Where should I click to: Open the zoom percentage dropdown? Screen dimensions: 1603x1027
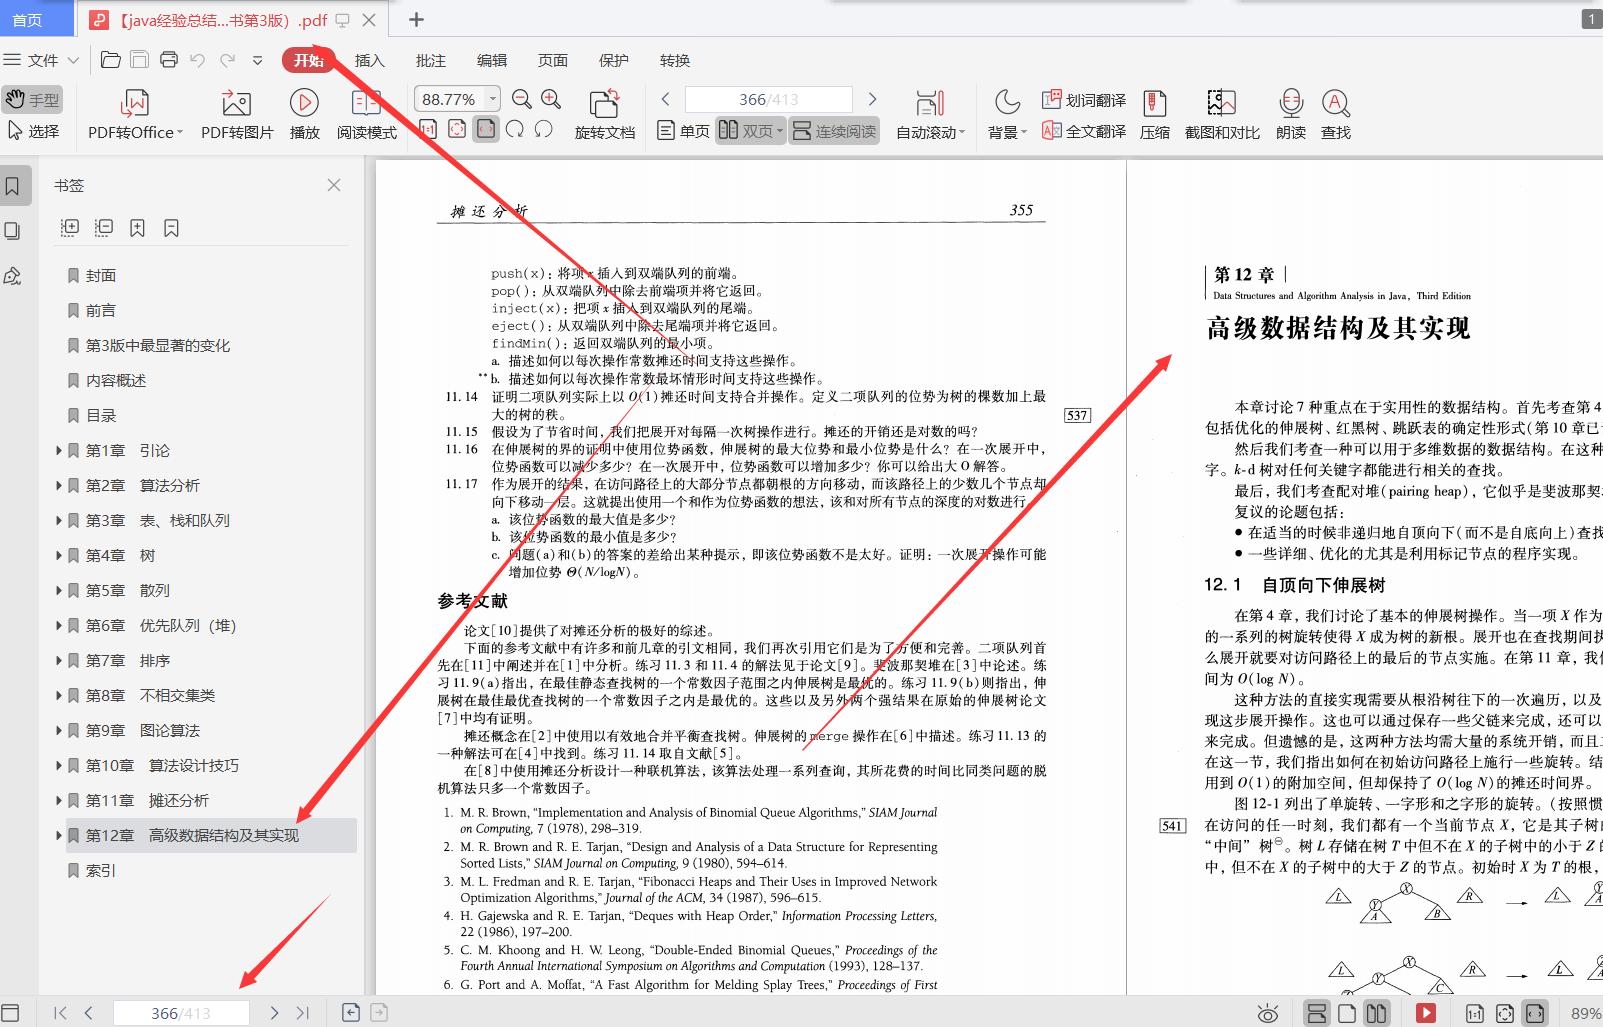(491, 98)
